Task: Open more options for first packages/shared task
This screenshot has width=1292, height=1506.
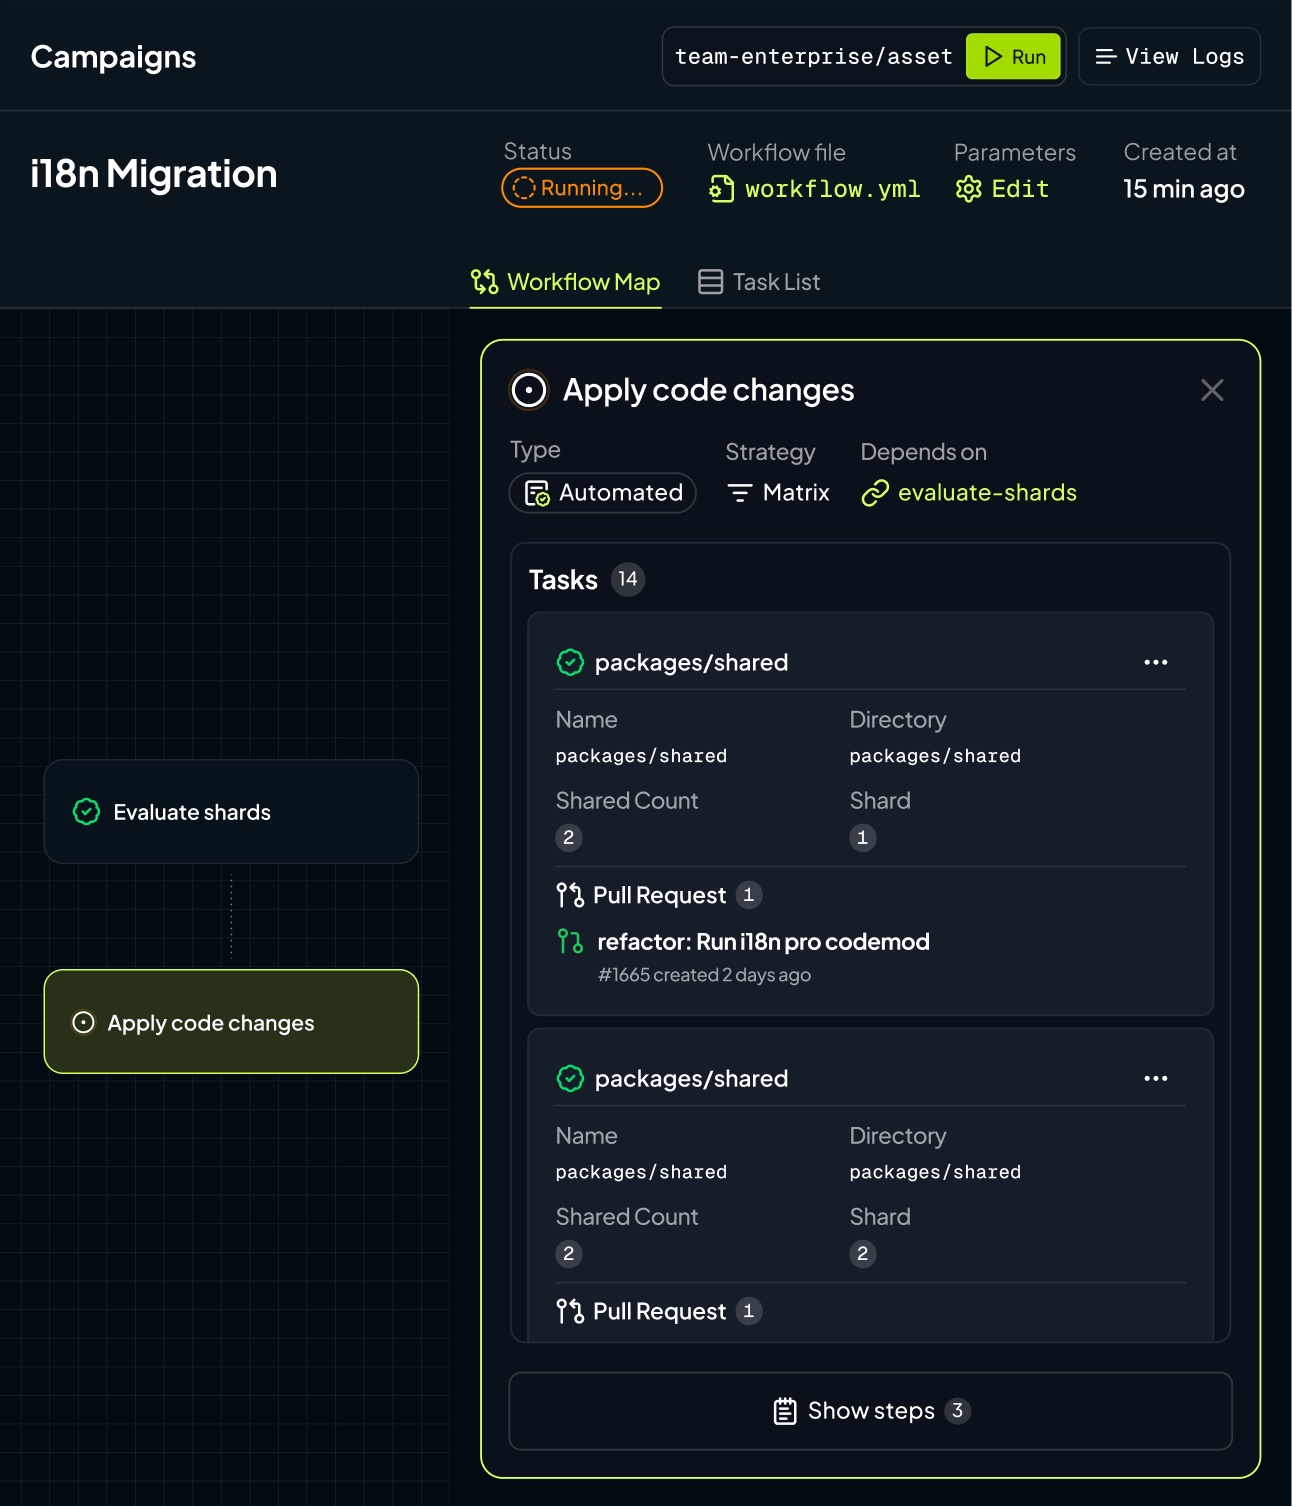Action: pos(1155,663)
